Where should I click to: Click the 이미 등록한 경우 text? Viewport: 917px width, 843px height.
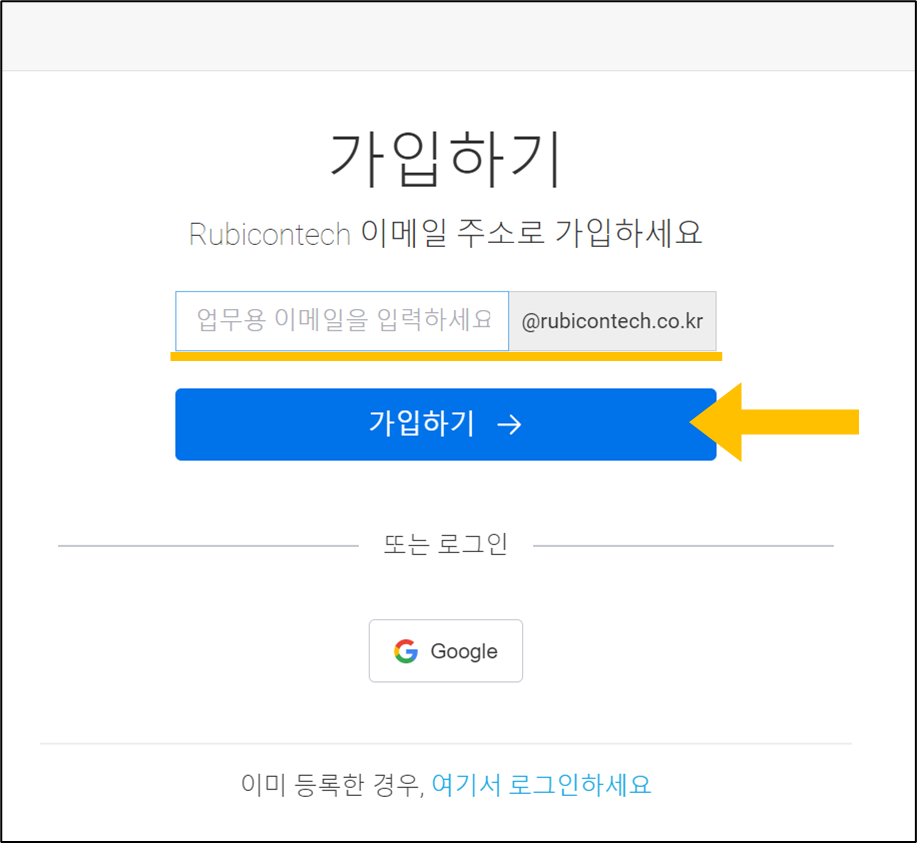click(x=329, y=784)
